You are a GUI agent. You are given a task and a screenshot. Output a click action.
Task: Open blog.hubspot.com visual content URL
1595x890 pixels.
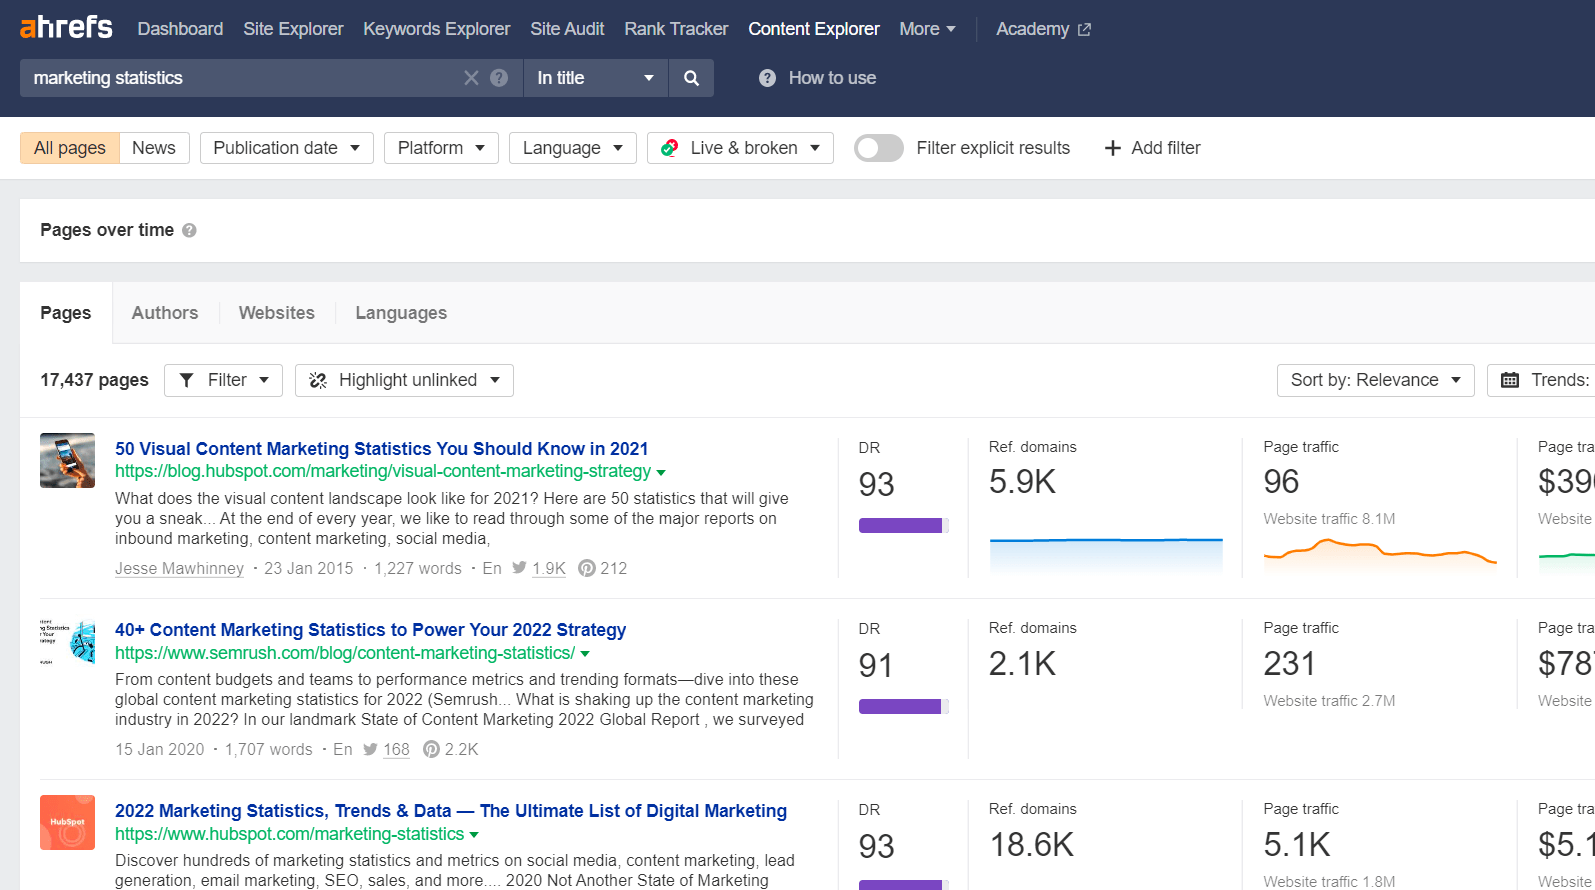click(x=383, y=471)
